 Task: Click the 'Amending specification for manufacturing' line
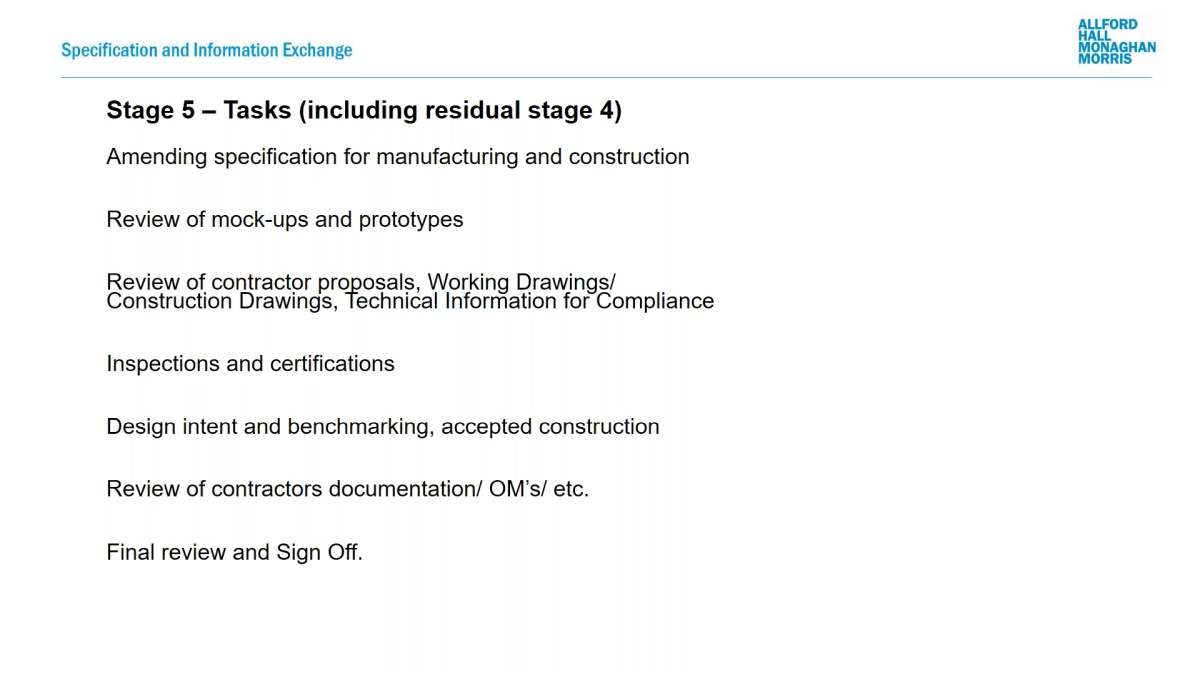click(398, 157)
